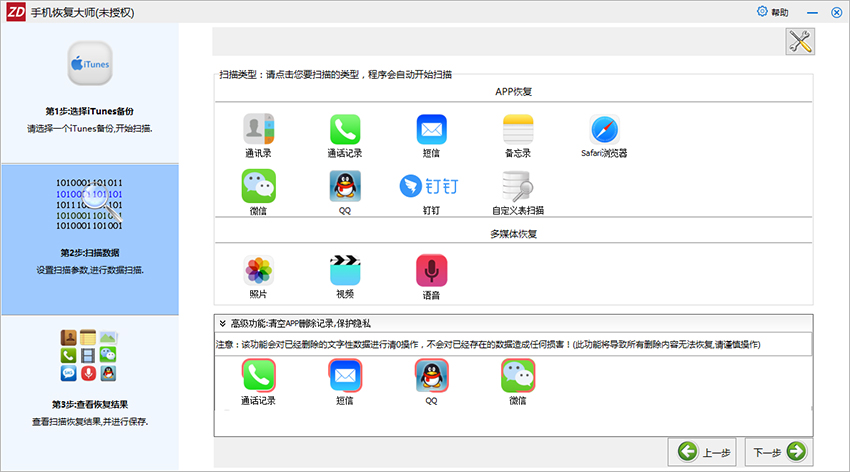Clear deleted 微信 records in advanced section
The height and width of the screenshot is (472, 850).
pyautogui.click(x=518, y=375)
